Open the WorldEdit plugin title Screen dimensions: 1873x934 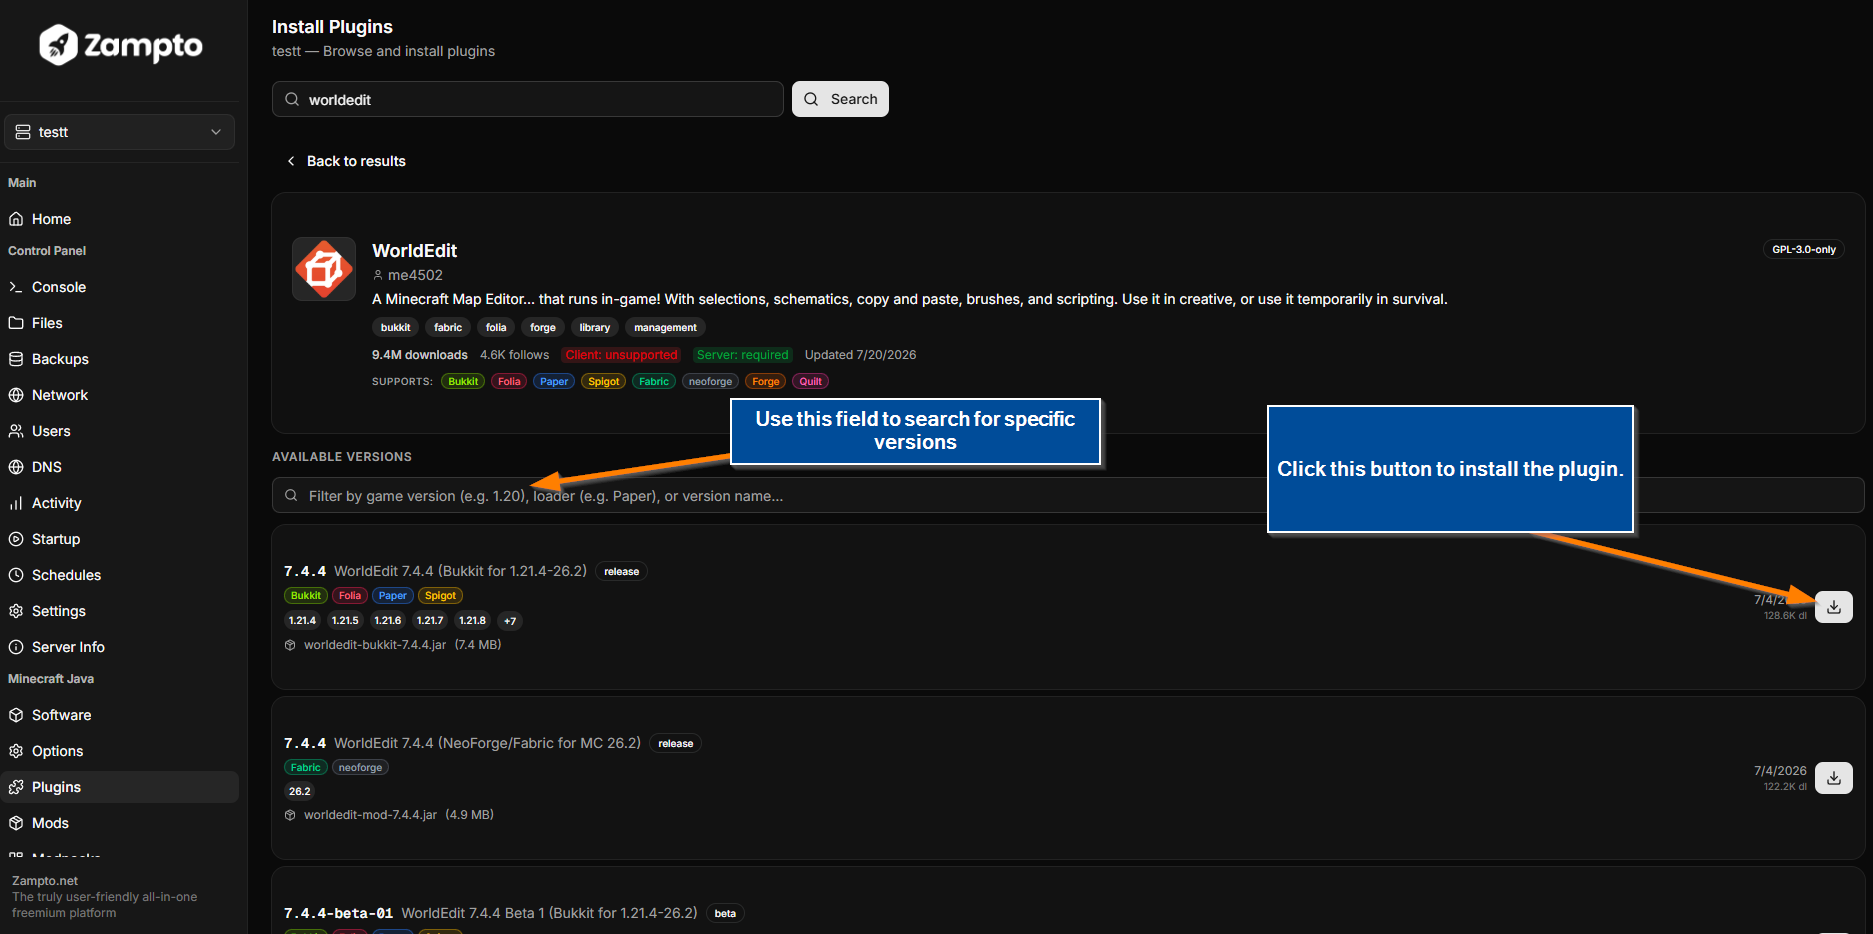[x=414, y=251]
